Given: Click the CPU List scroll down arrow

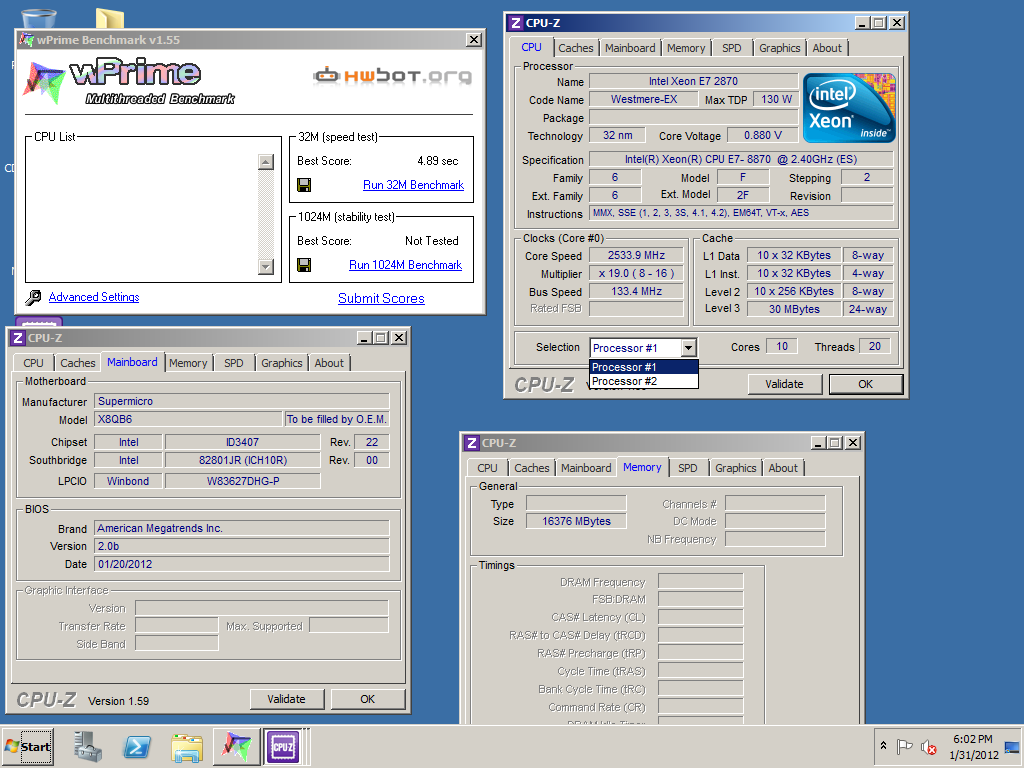Looking at the screenshot, I should [x=266, y=266].
